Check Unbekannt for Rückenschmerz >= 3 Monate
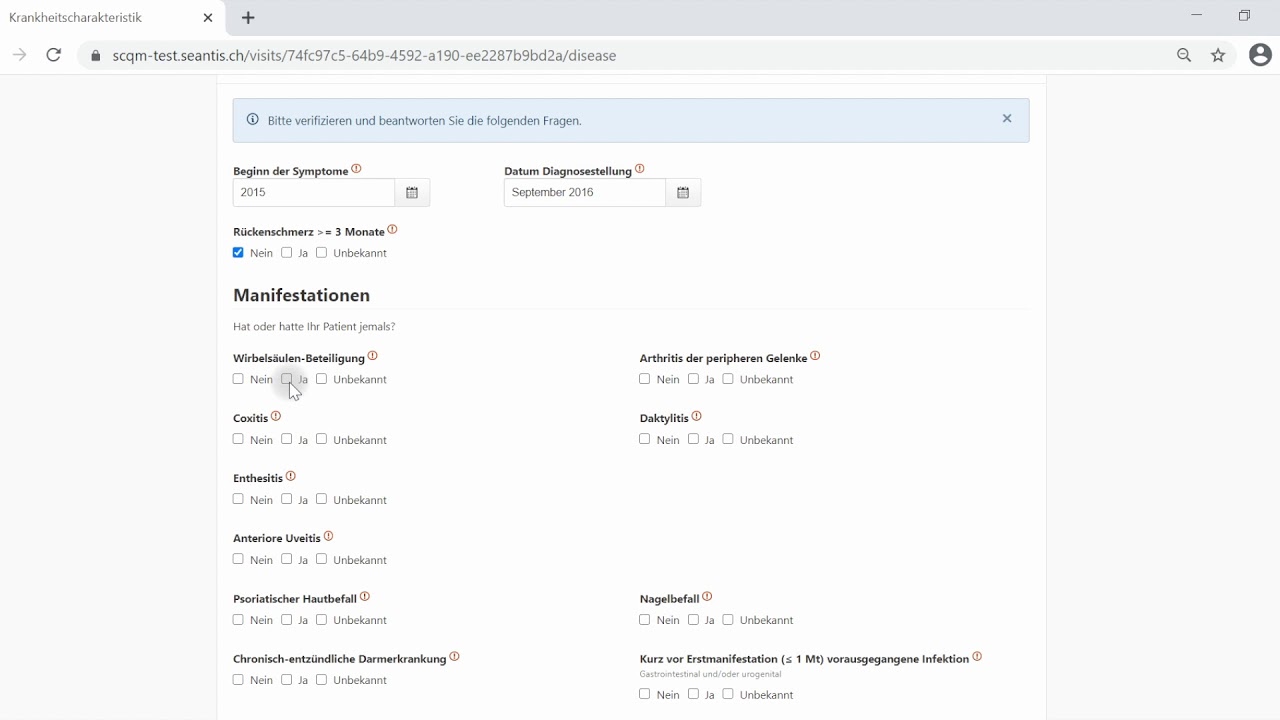 322,252
